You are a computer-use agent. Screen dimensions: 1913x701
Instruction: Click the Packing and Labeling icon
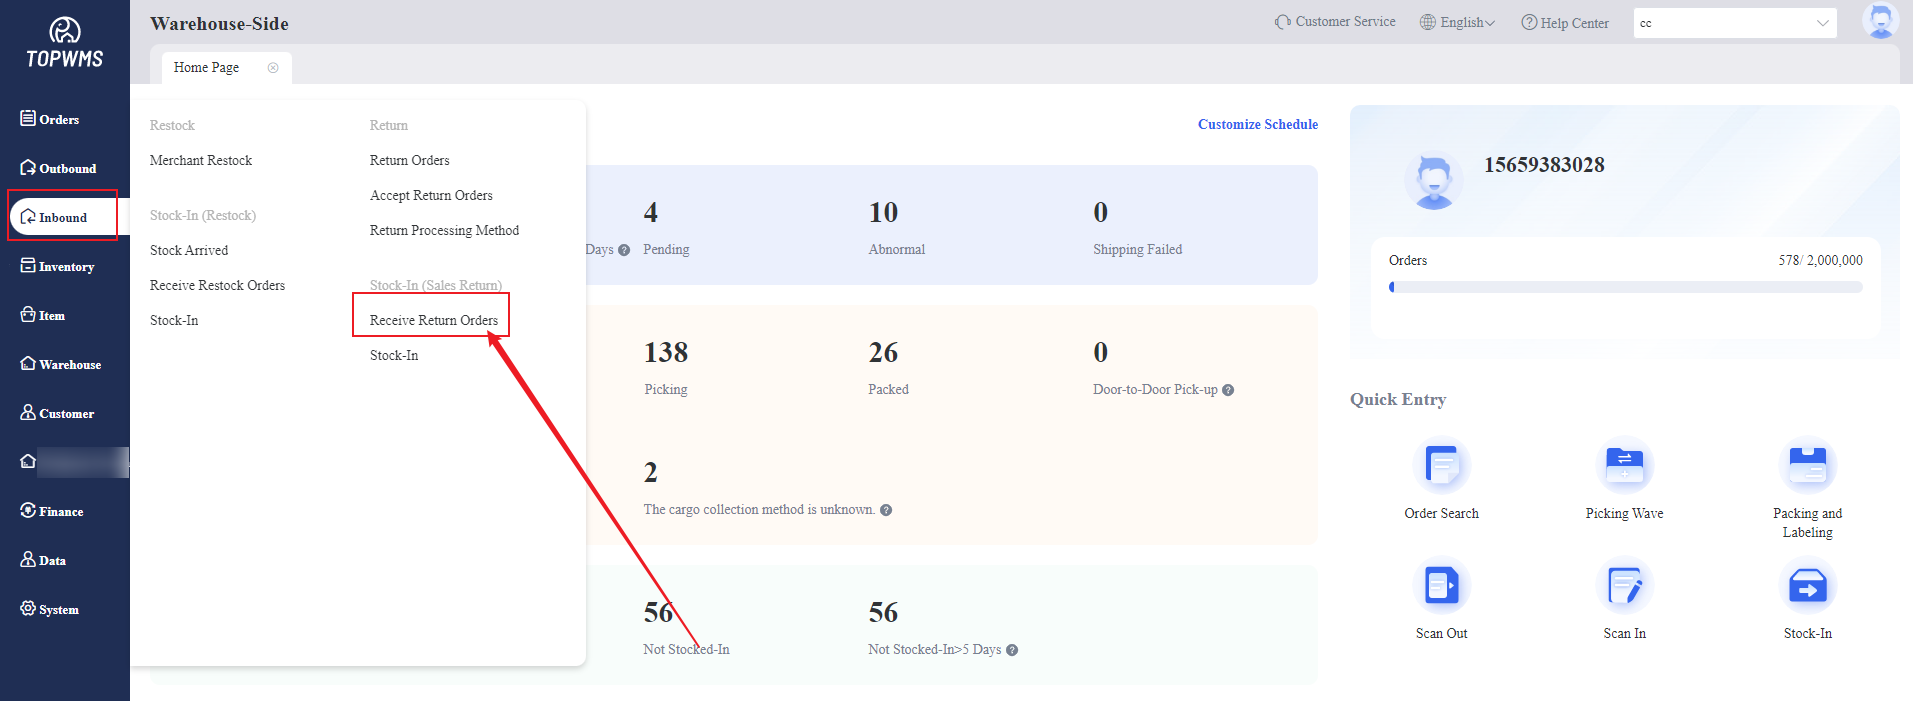click(1807, 467)
